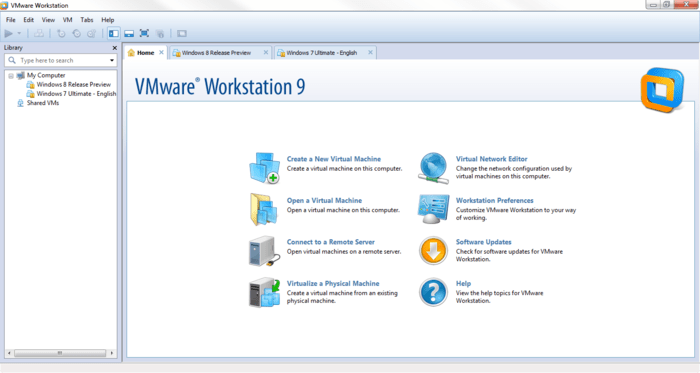
Task: Click the Software Updates link
Action: click(x=483, y=242)
